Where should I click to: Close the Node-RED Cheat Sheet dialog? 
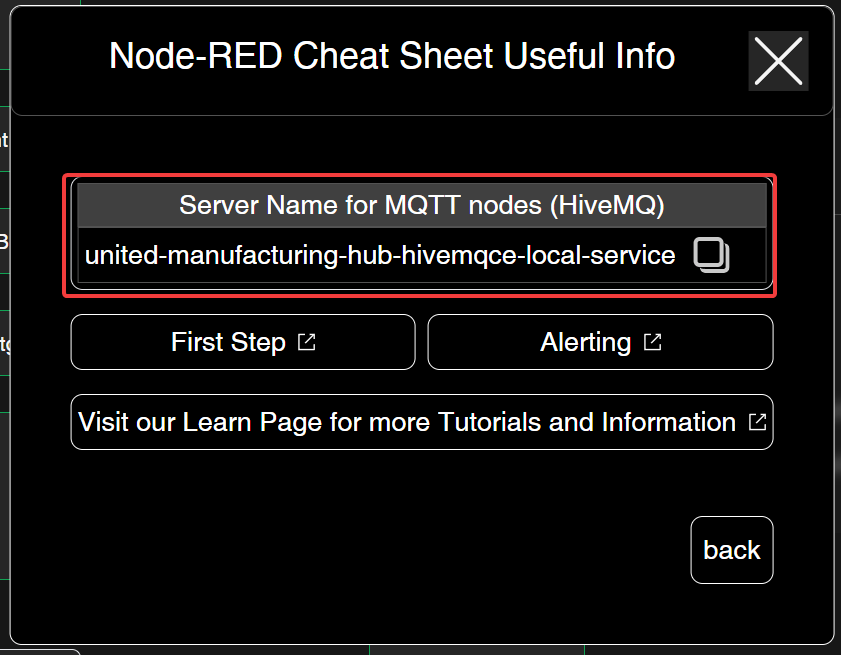778,61
